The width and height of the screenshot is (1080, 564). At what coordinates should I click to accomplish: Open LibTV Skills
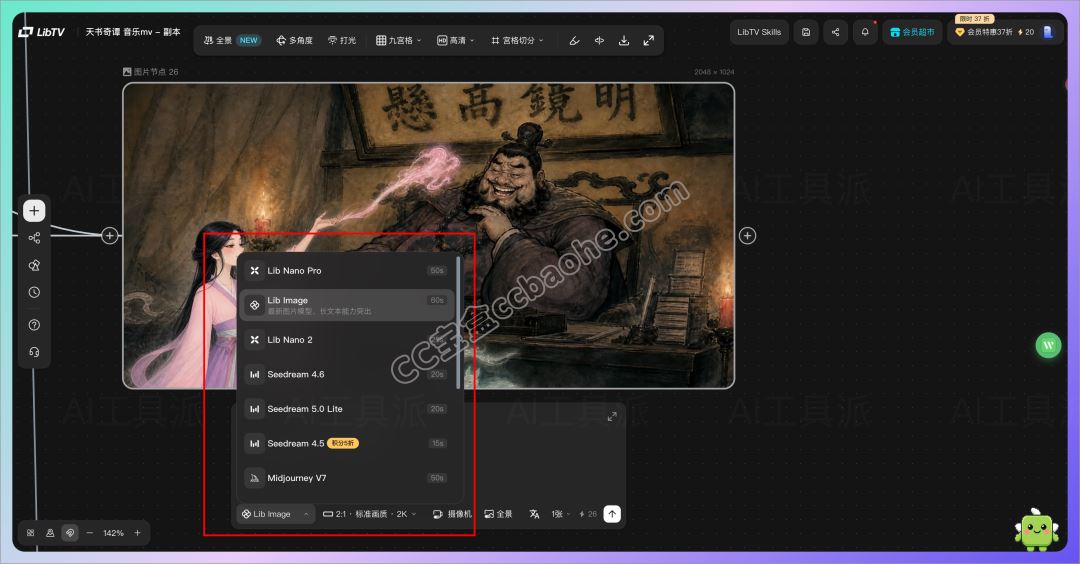click(x=759, y=32)
